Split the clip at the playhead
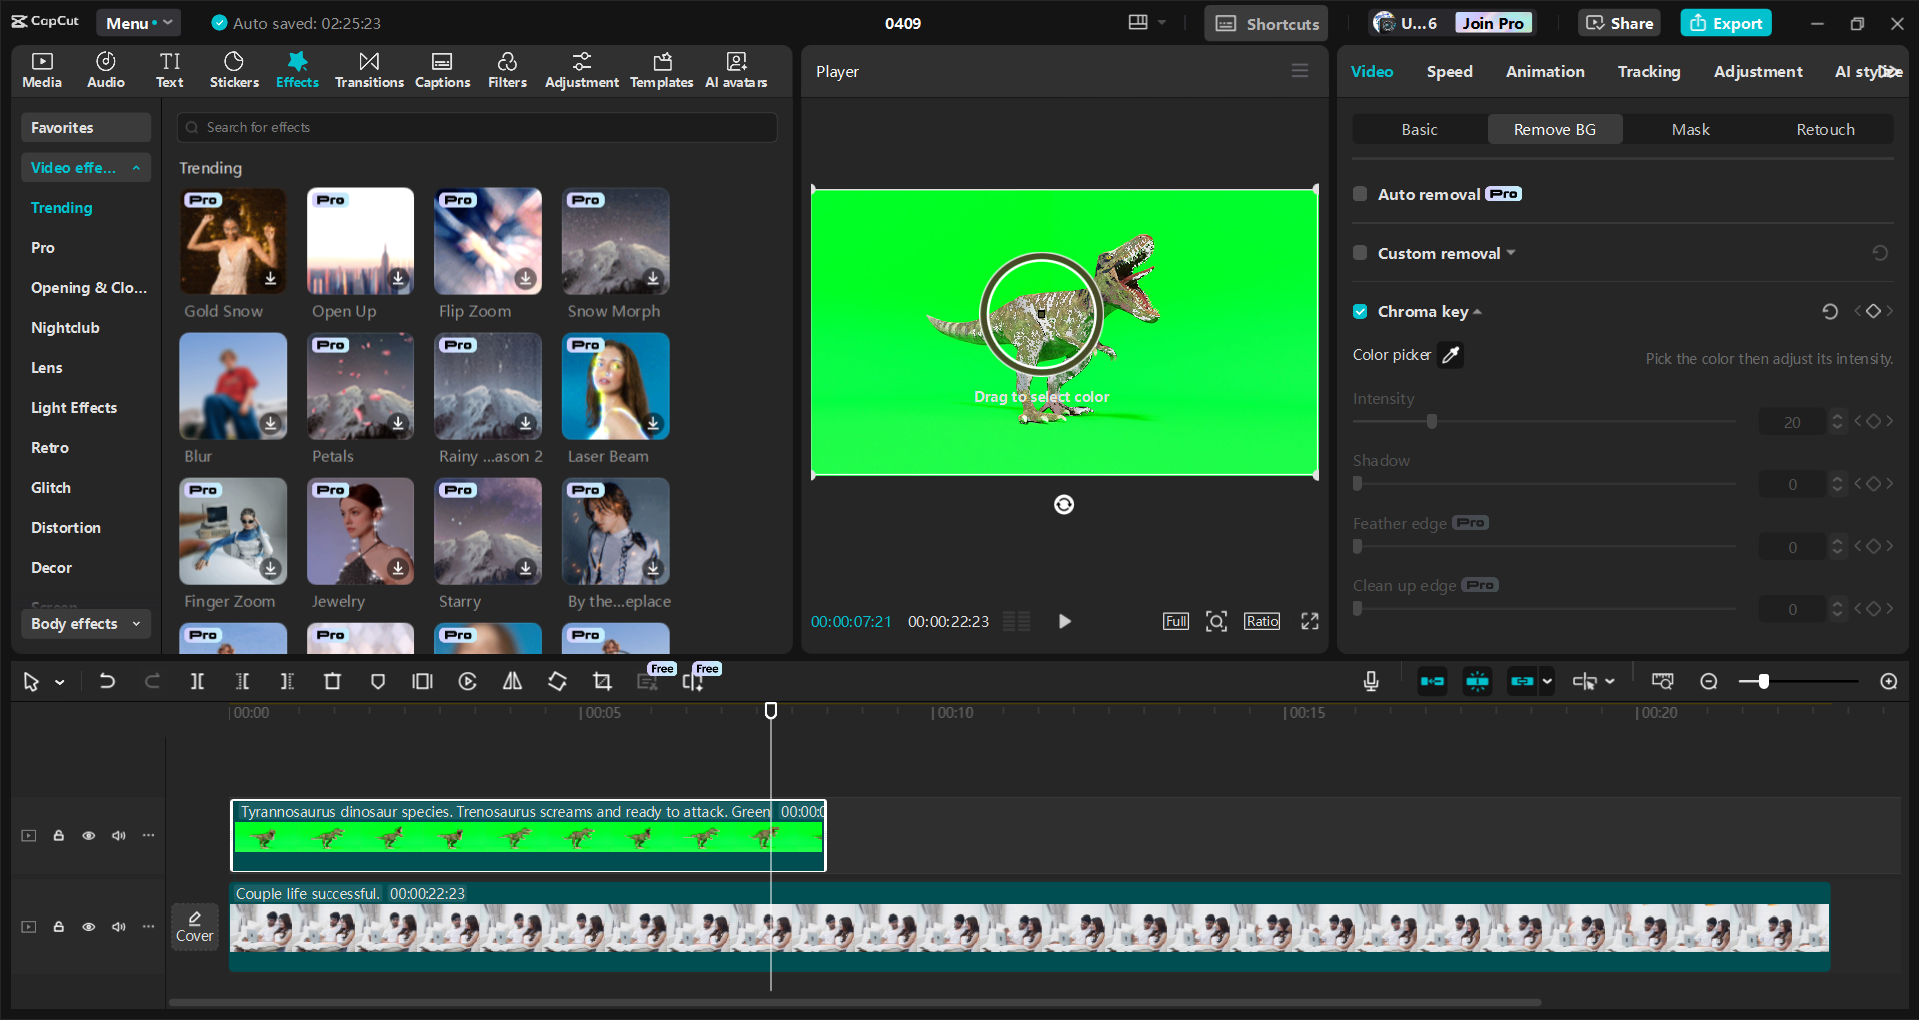Viewport: 1919px width, 1020px height. pos(197,681)
